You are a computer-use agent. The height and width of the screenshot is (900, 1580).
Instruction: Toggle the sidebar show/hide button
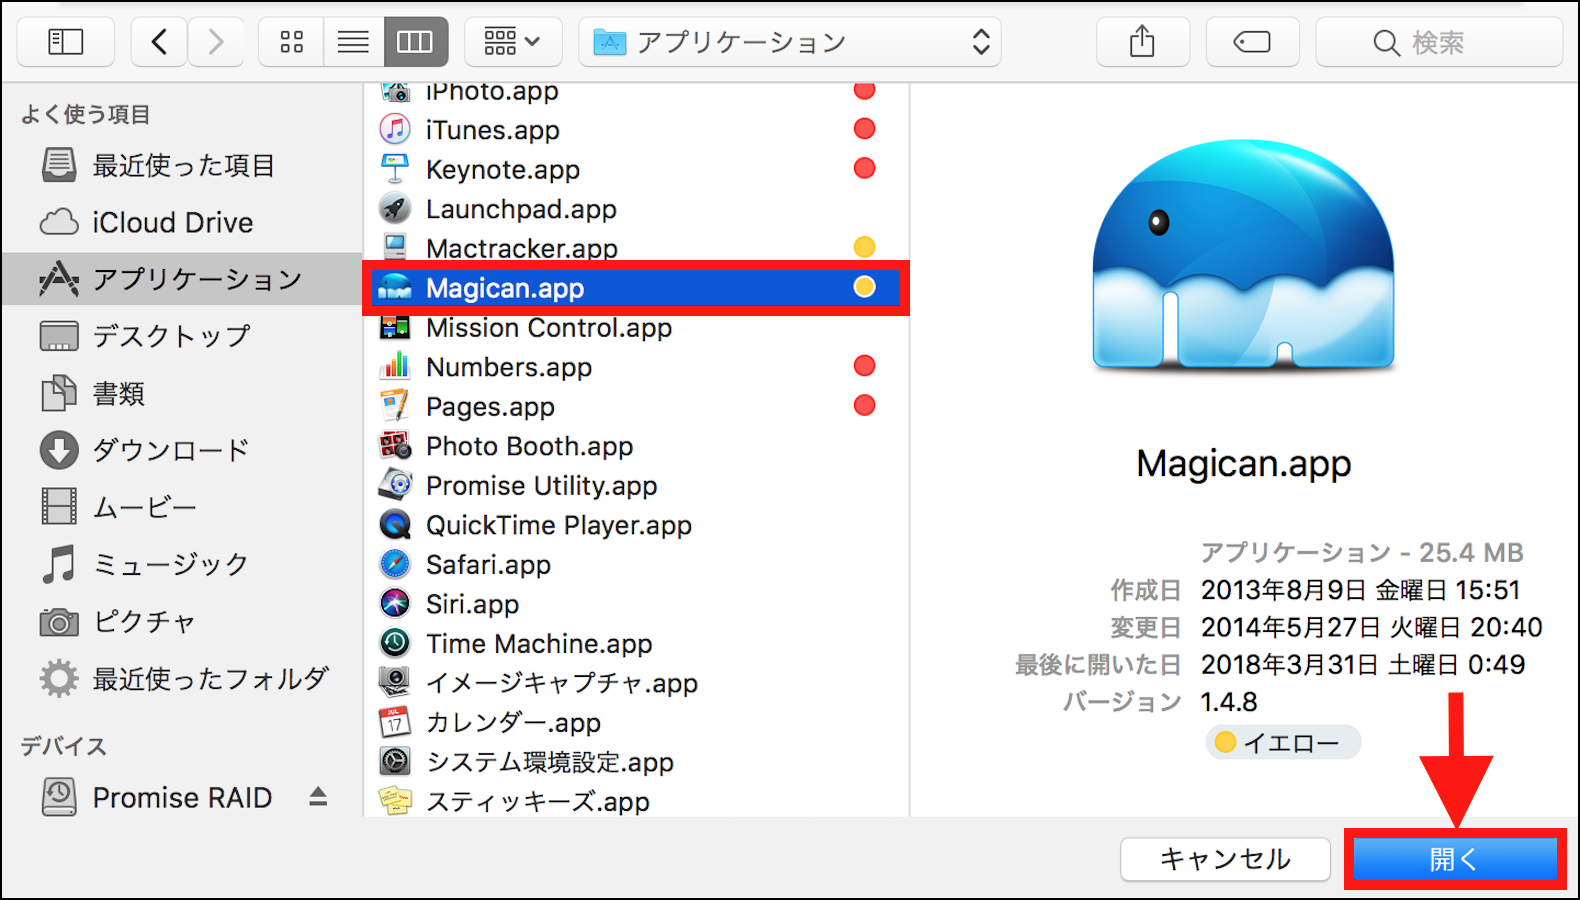coord(66,42)
